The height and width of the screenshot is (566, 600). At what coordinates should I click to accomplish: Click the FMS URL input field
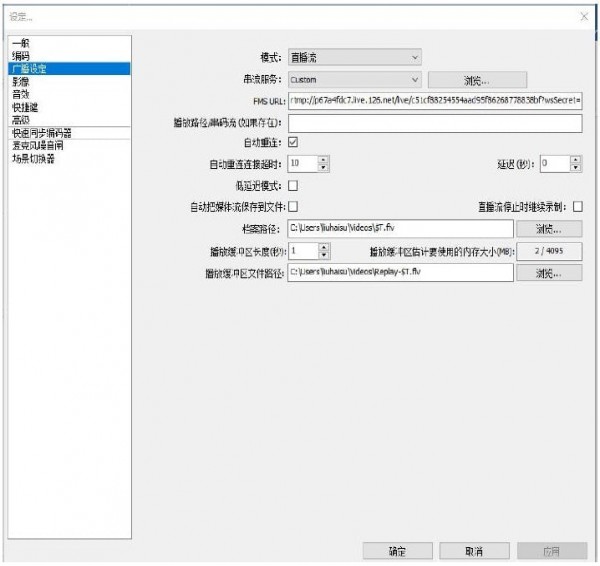[x=435, y=101]
